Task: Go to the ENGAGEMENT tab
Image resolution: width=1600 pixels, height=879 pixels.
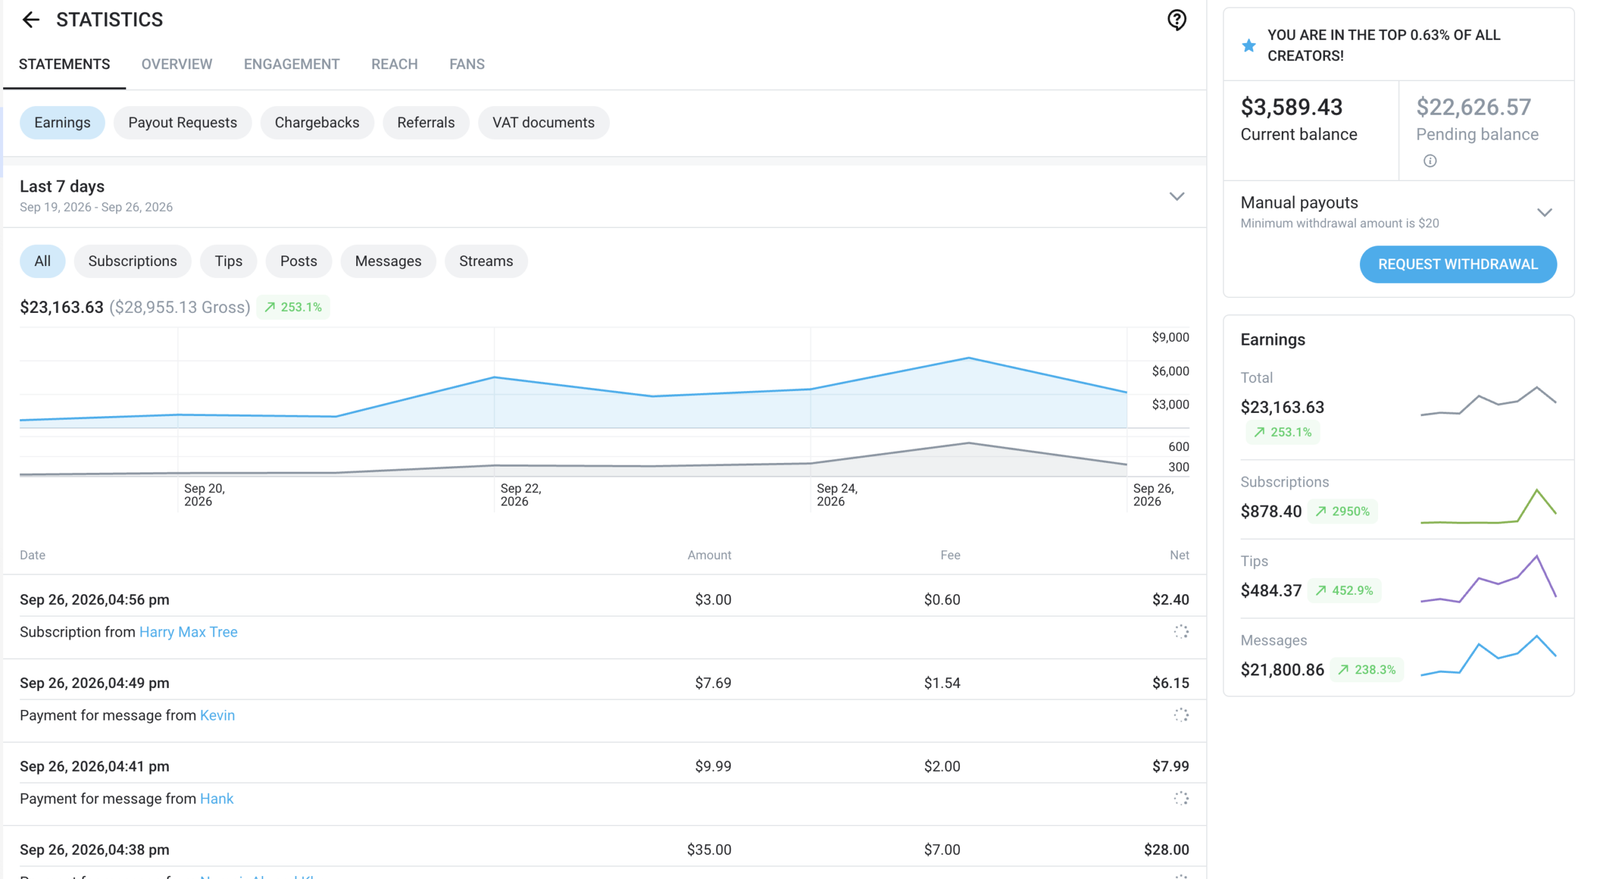Action: pyautogui.click(x=292, y=64)
